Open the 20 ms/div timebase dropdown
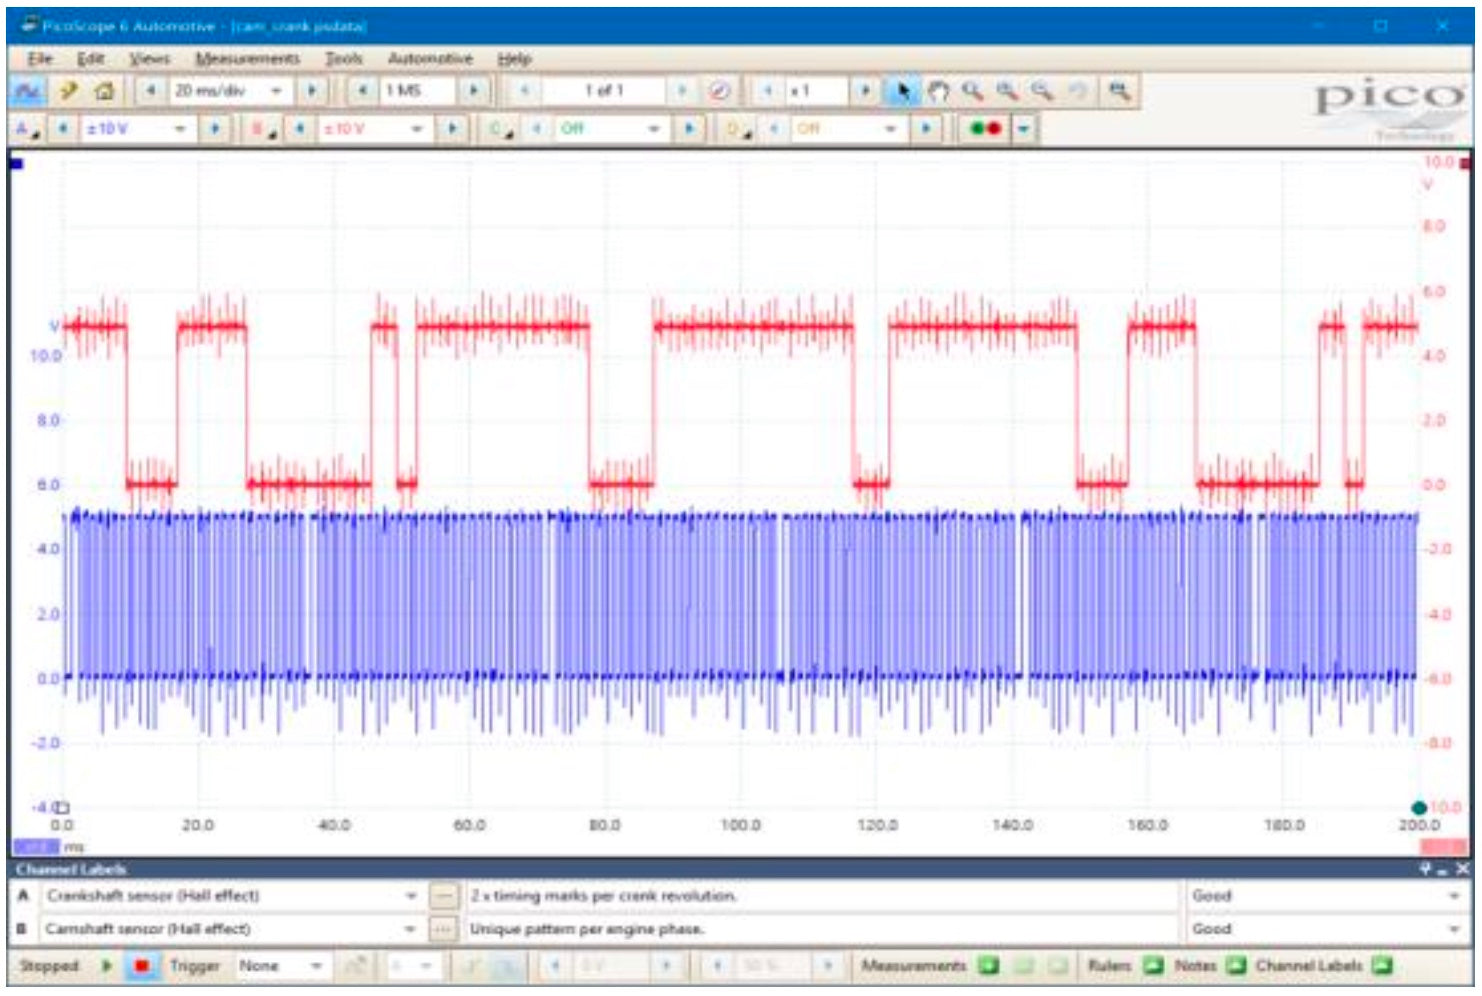 point(276,91)
